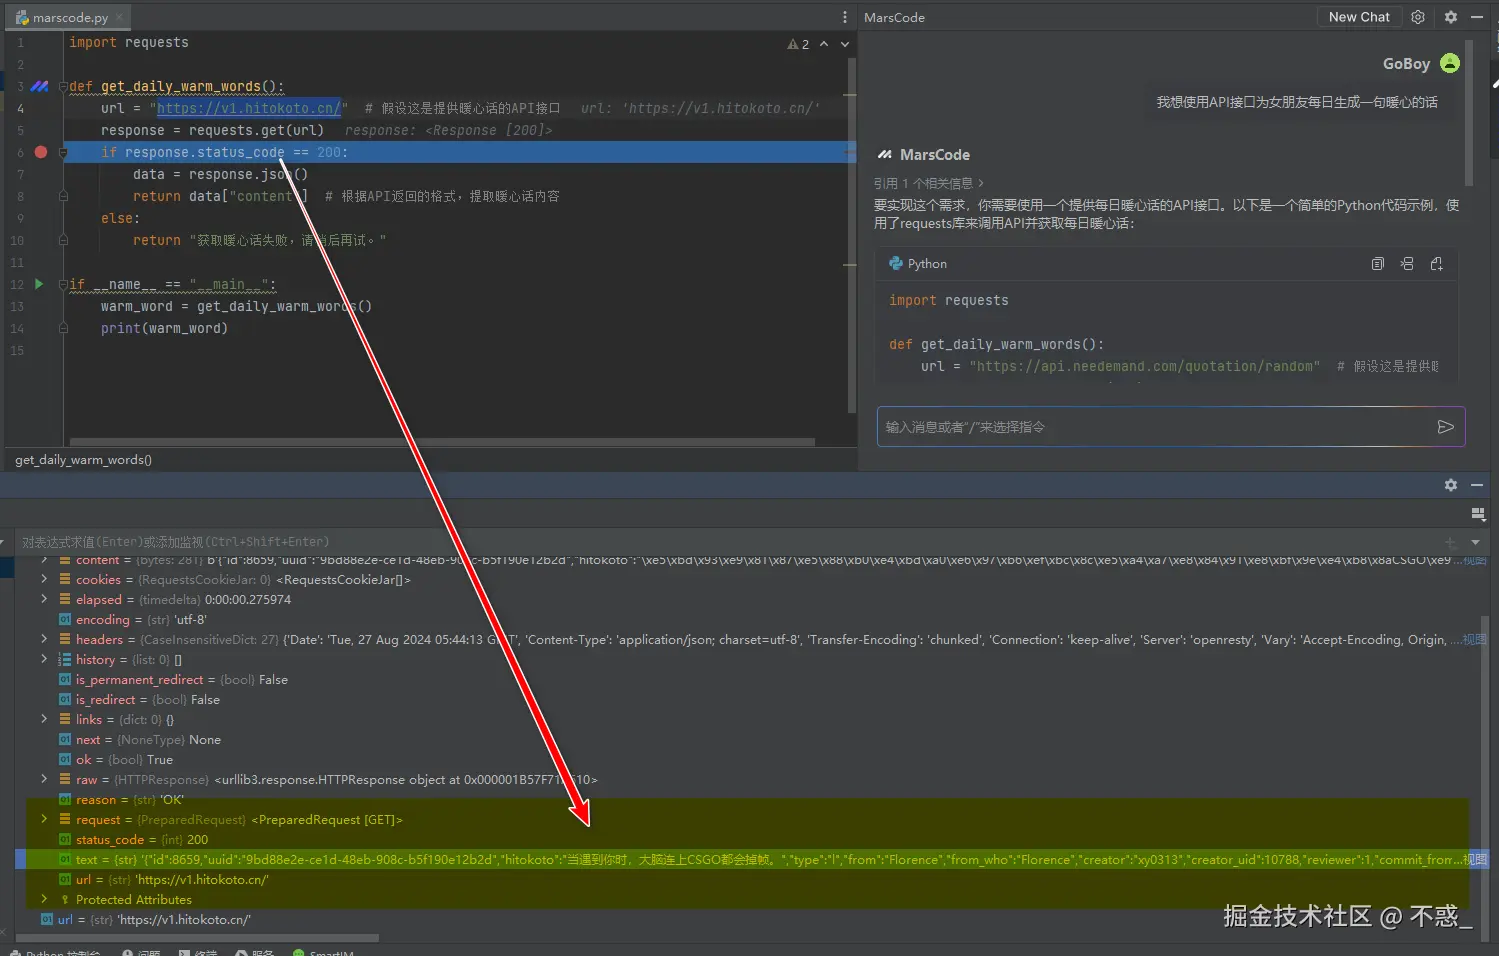Select the status_code = 200 variable row
The height and width of the screenshot is (956, 1499).
(134, 840)
